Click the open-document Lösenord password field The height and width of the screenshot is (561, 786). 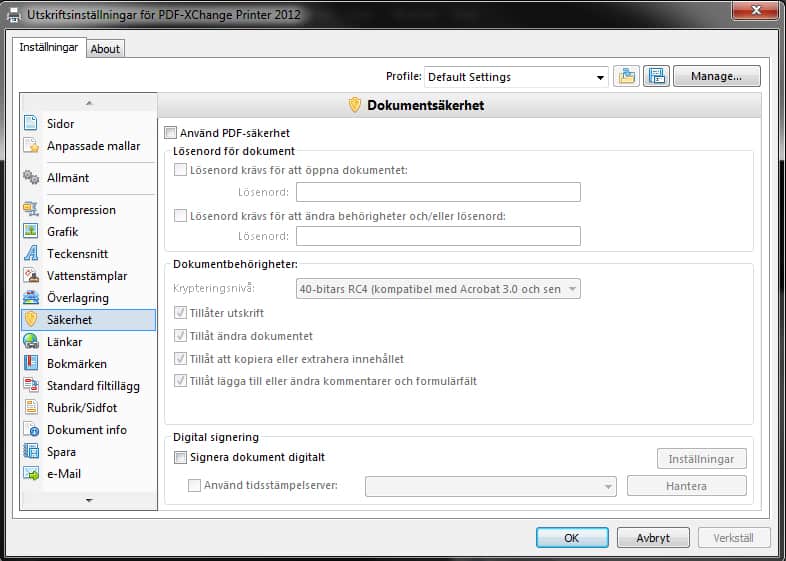pos(438,192)
